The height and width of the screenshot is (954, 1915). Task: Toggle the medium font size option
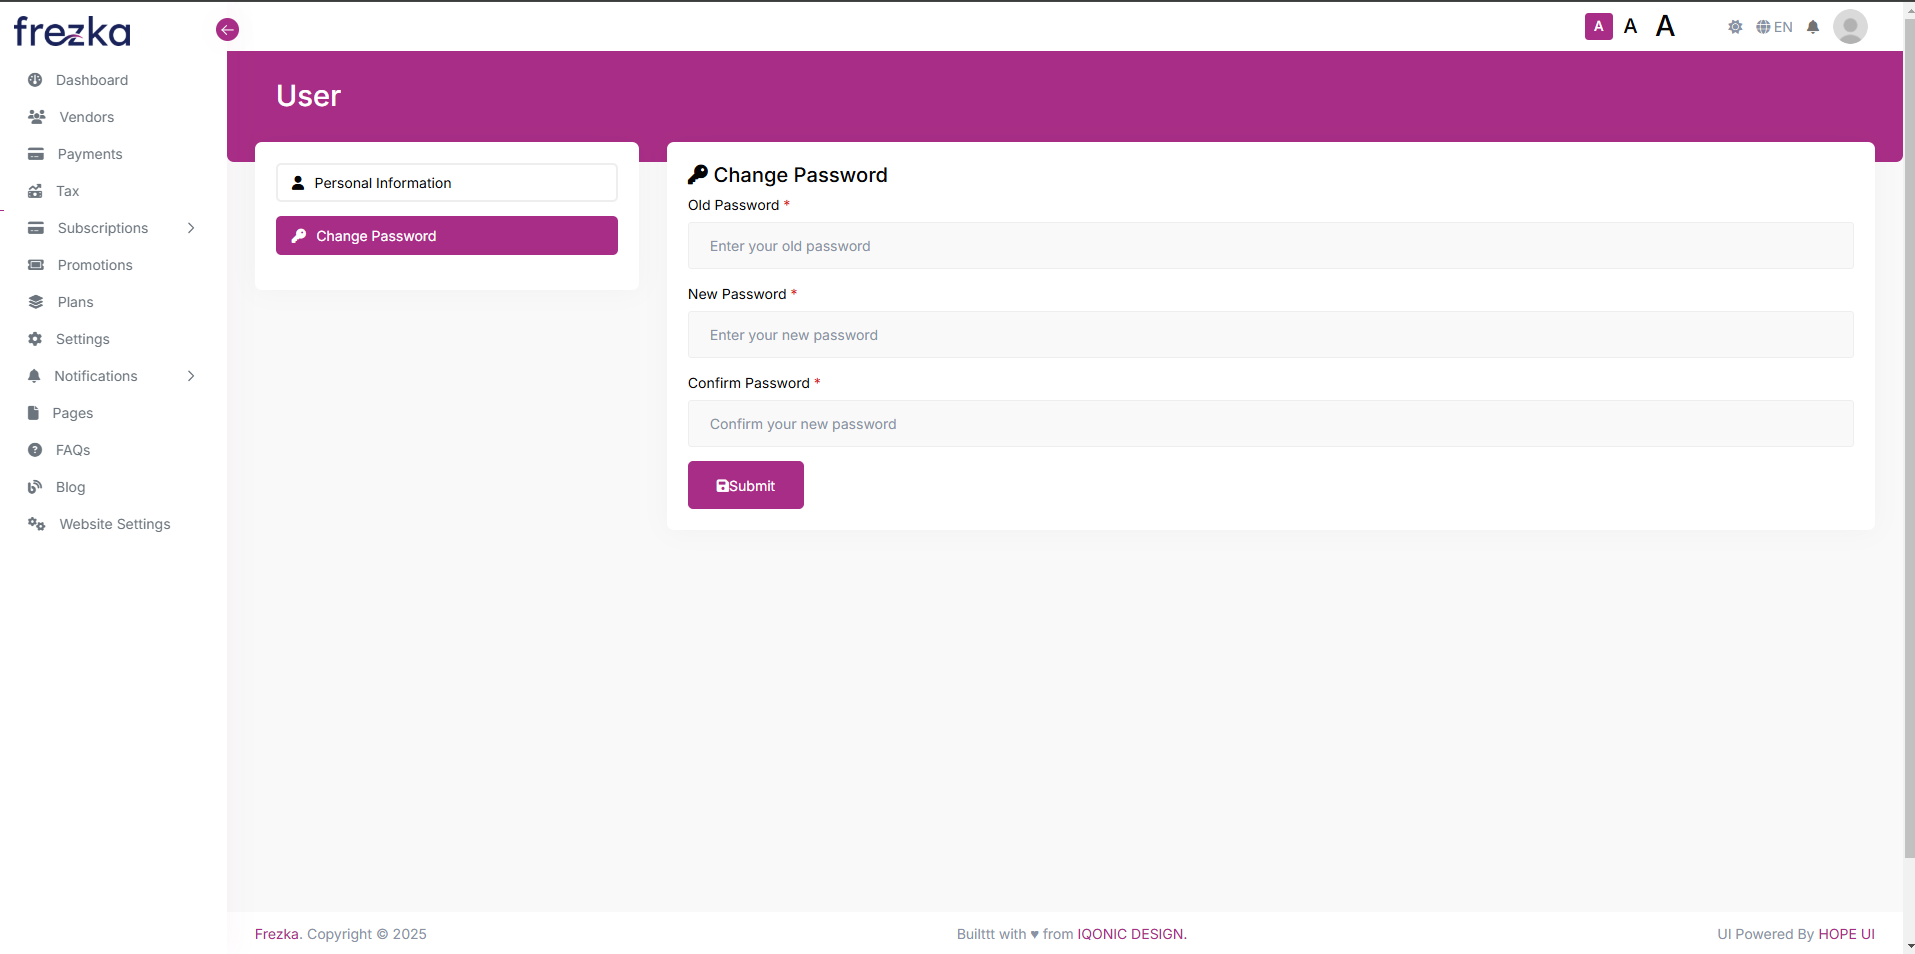tap(1630, 26)
